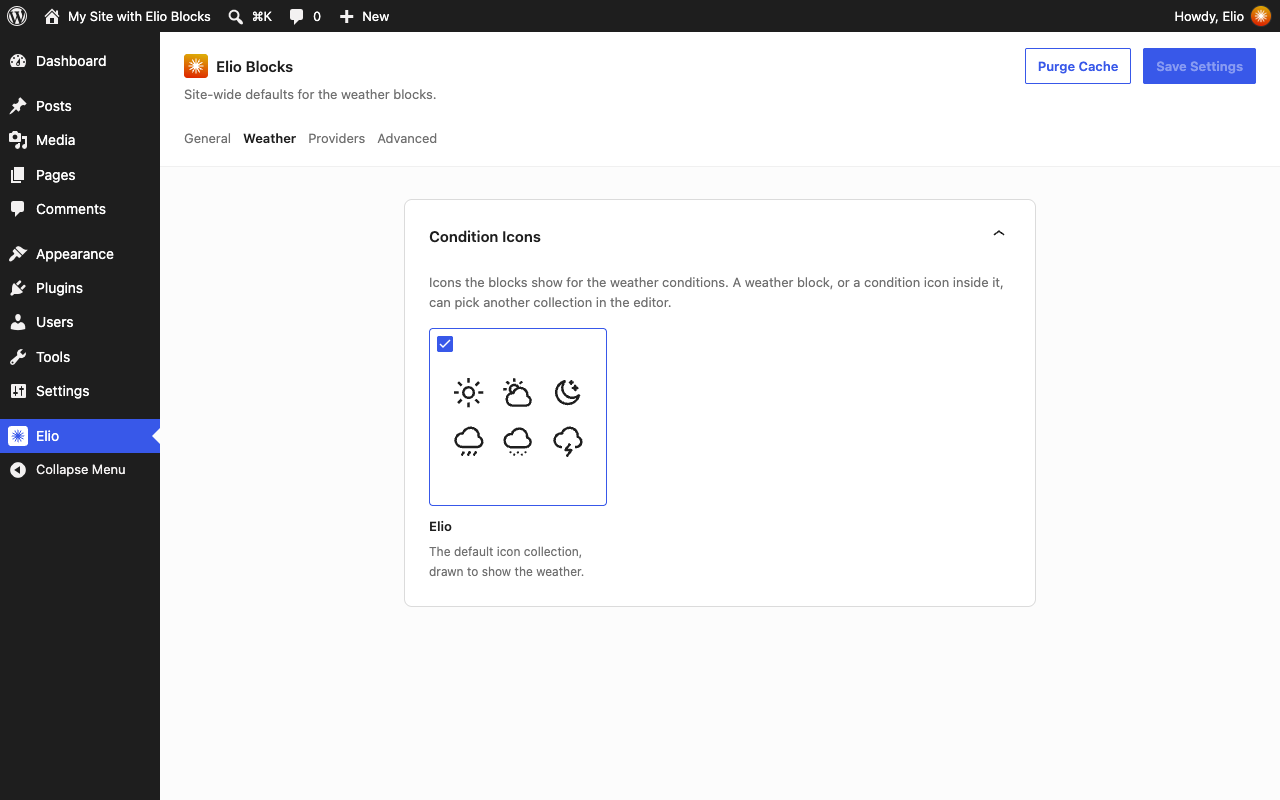Screen dimensions: 1280x800
Task: Click the Condition Icons heading
Action: click(485, 237)
